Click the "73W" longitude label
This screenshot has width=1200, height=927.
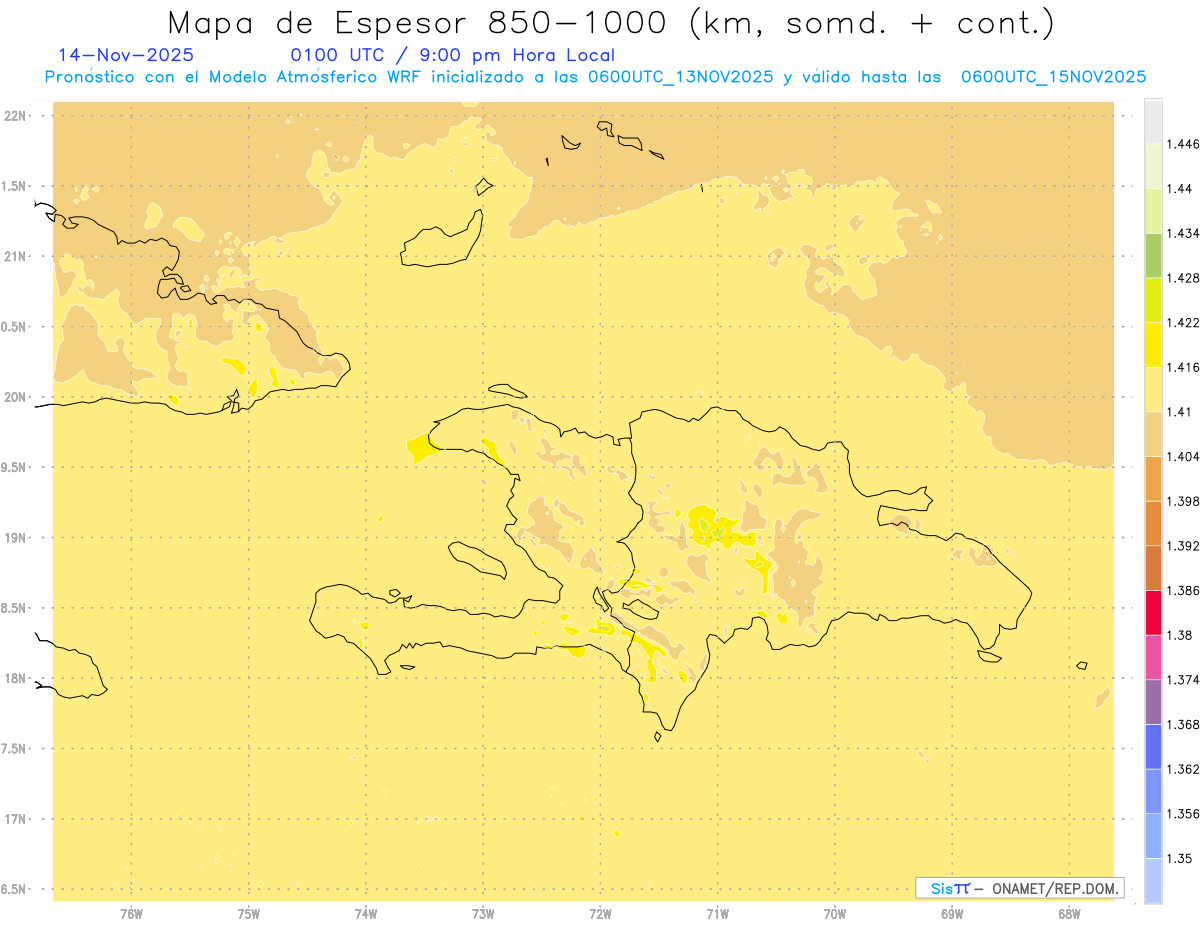click(x=483, y=913)
